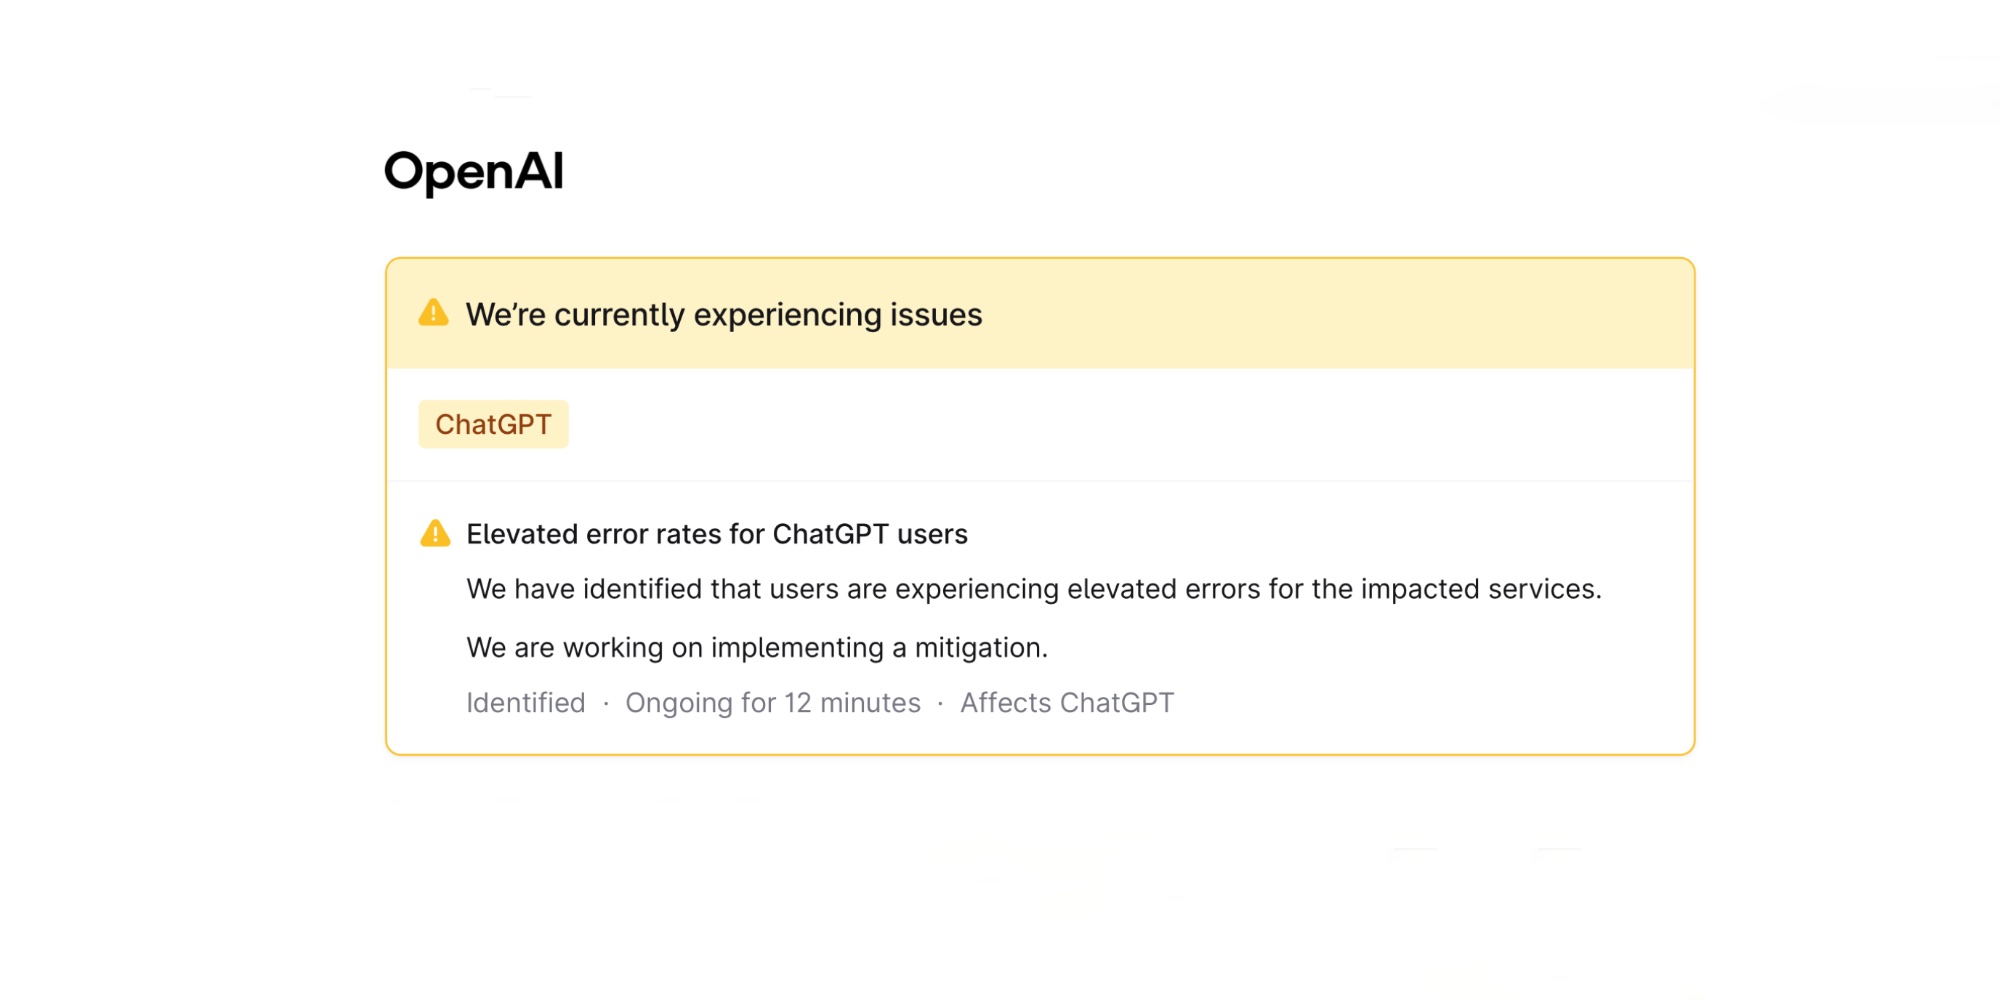Select the ChatGPT component tag
Viewport: 2000px width, 1000px height.
pyautogui.click(x=493, y=425)
